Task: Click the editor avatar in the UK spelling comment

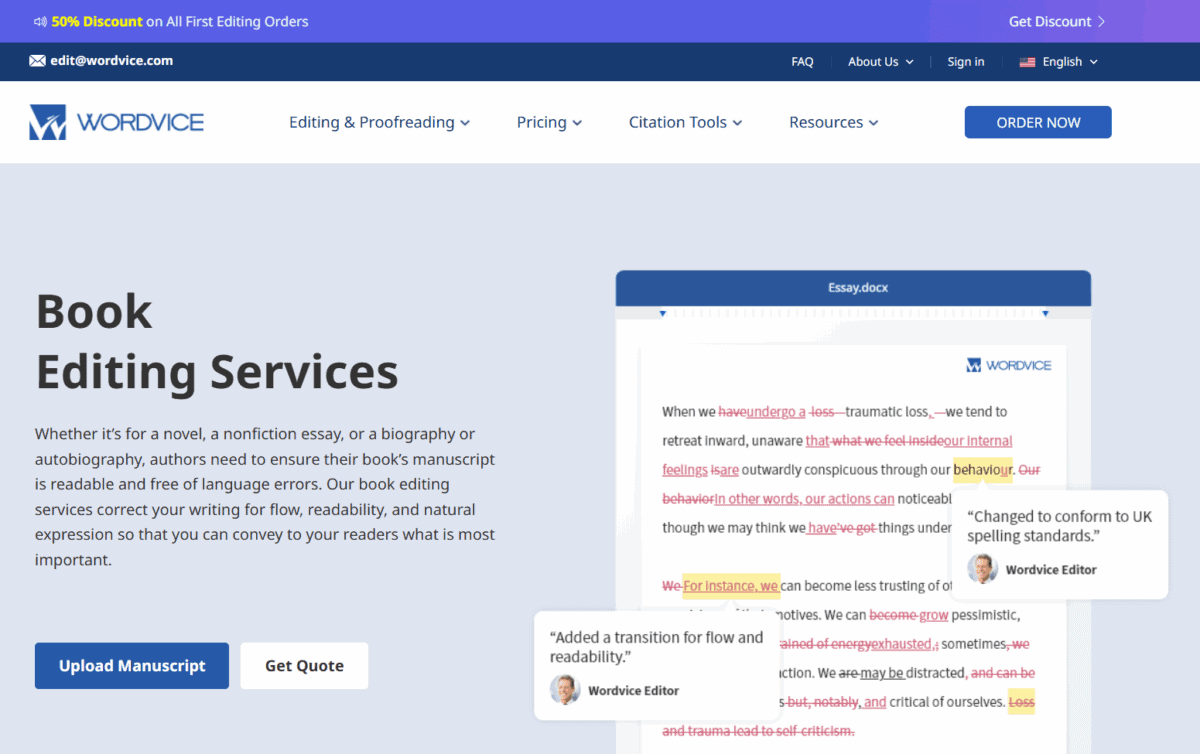Action: 982,569
